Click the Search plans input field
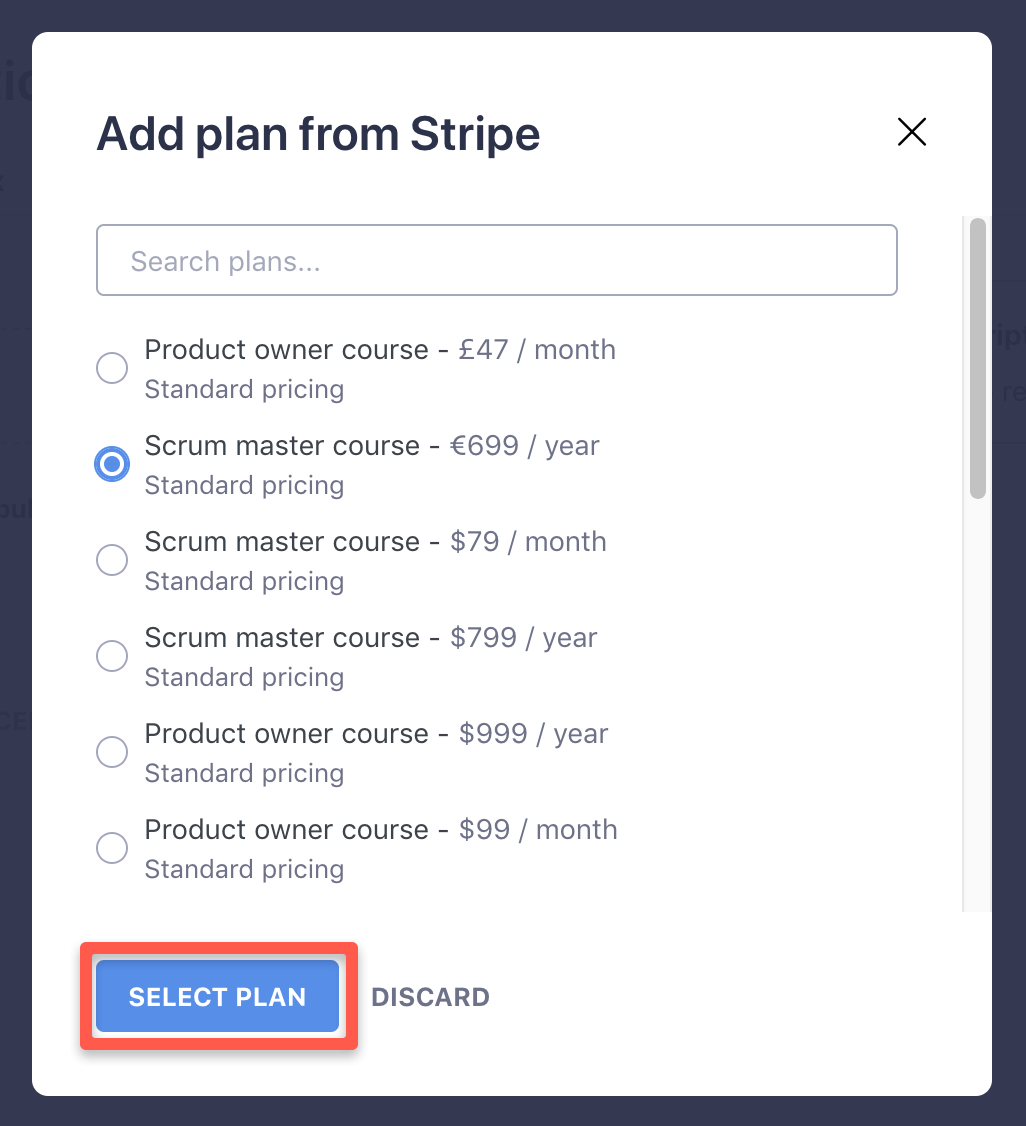 [x=496, y=260]
